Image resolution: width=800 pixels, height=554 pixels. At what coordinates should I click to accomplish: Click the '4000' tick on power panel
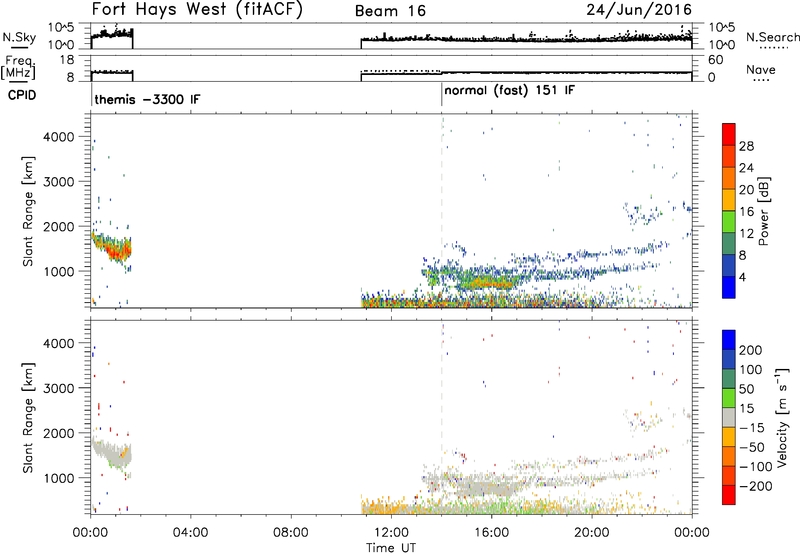tap(59, 137)
